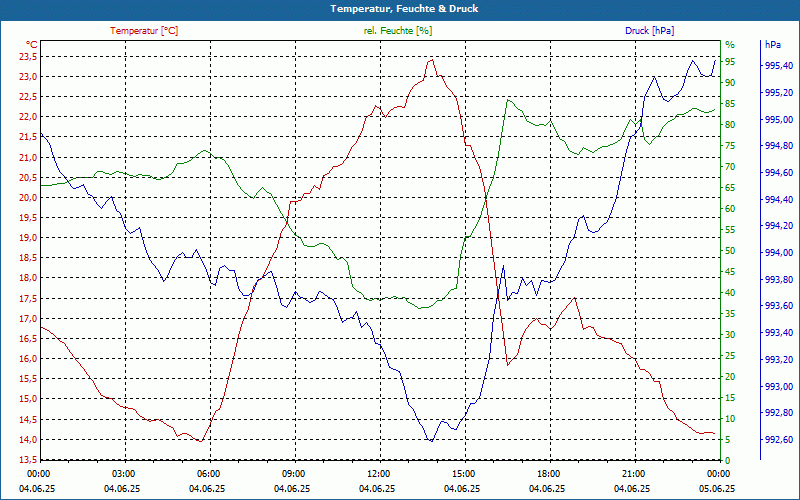Click the '40' humidity axis tick
The image size is (800, 500).
(730, 293)
